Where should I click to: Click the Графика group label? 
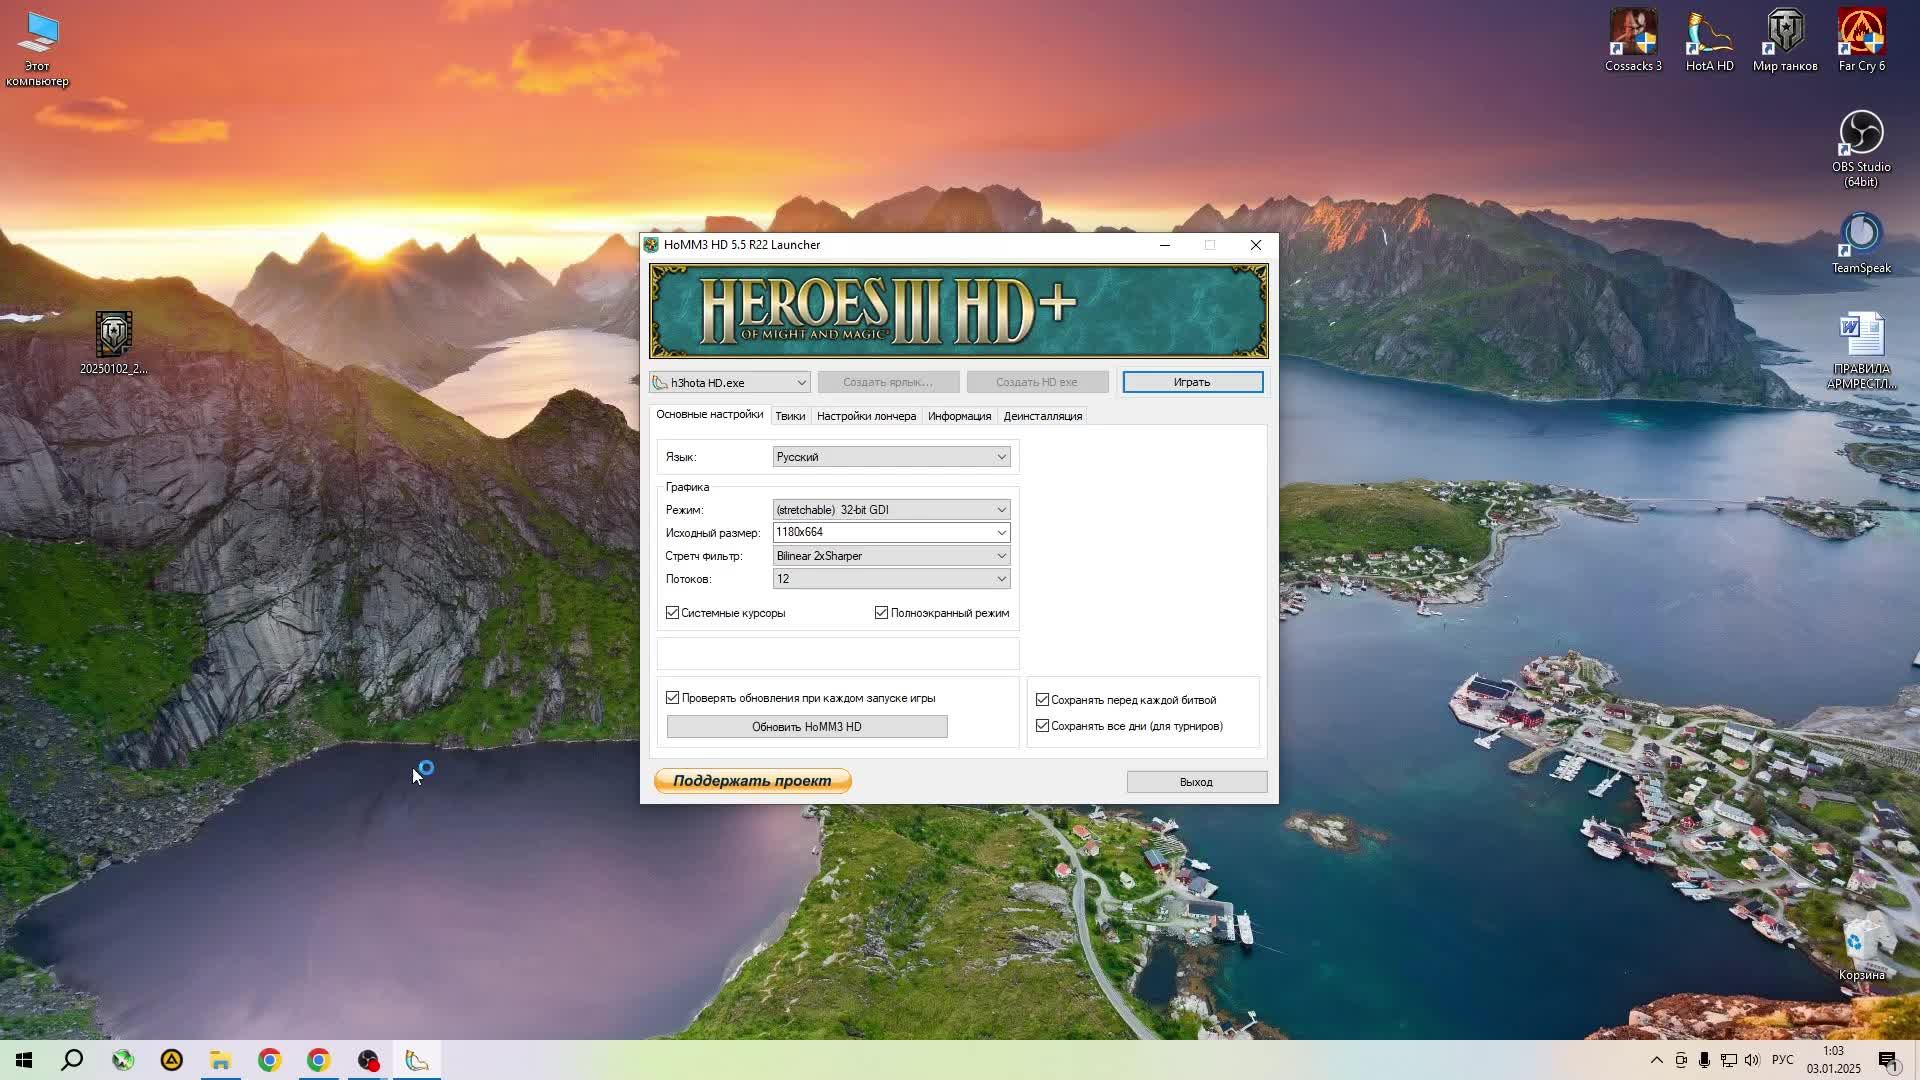pyautogui.click(x=687, y=487)
